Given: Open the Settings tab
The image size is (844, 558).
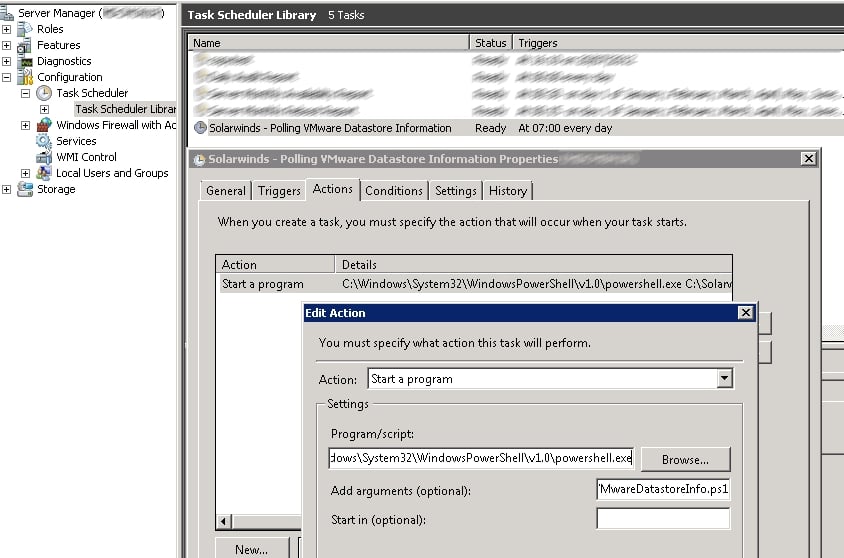Looking at the screenshot, I should 455,191.
